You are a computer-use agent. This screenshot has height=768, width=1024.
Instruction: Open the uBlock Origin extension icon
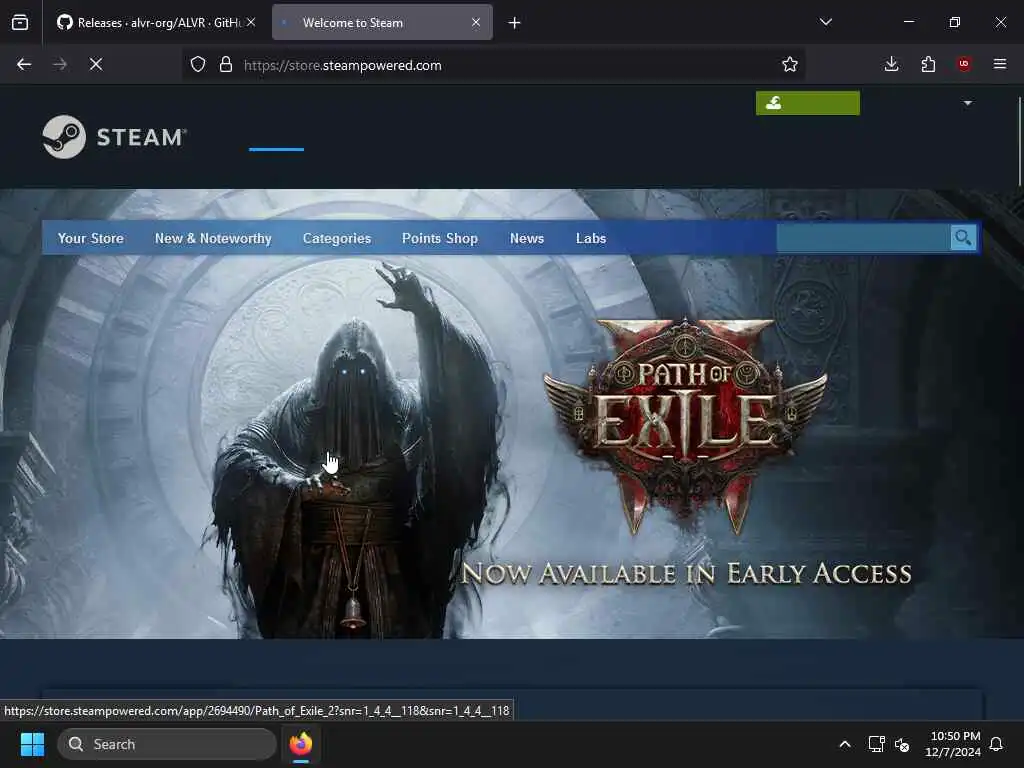tap(963, 64)
